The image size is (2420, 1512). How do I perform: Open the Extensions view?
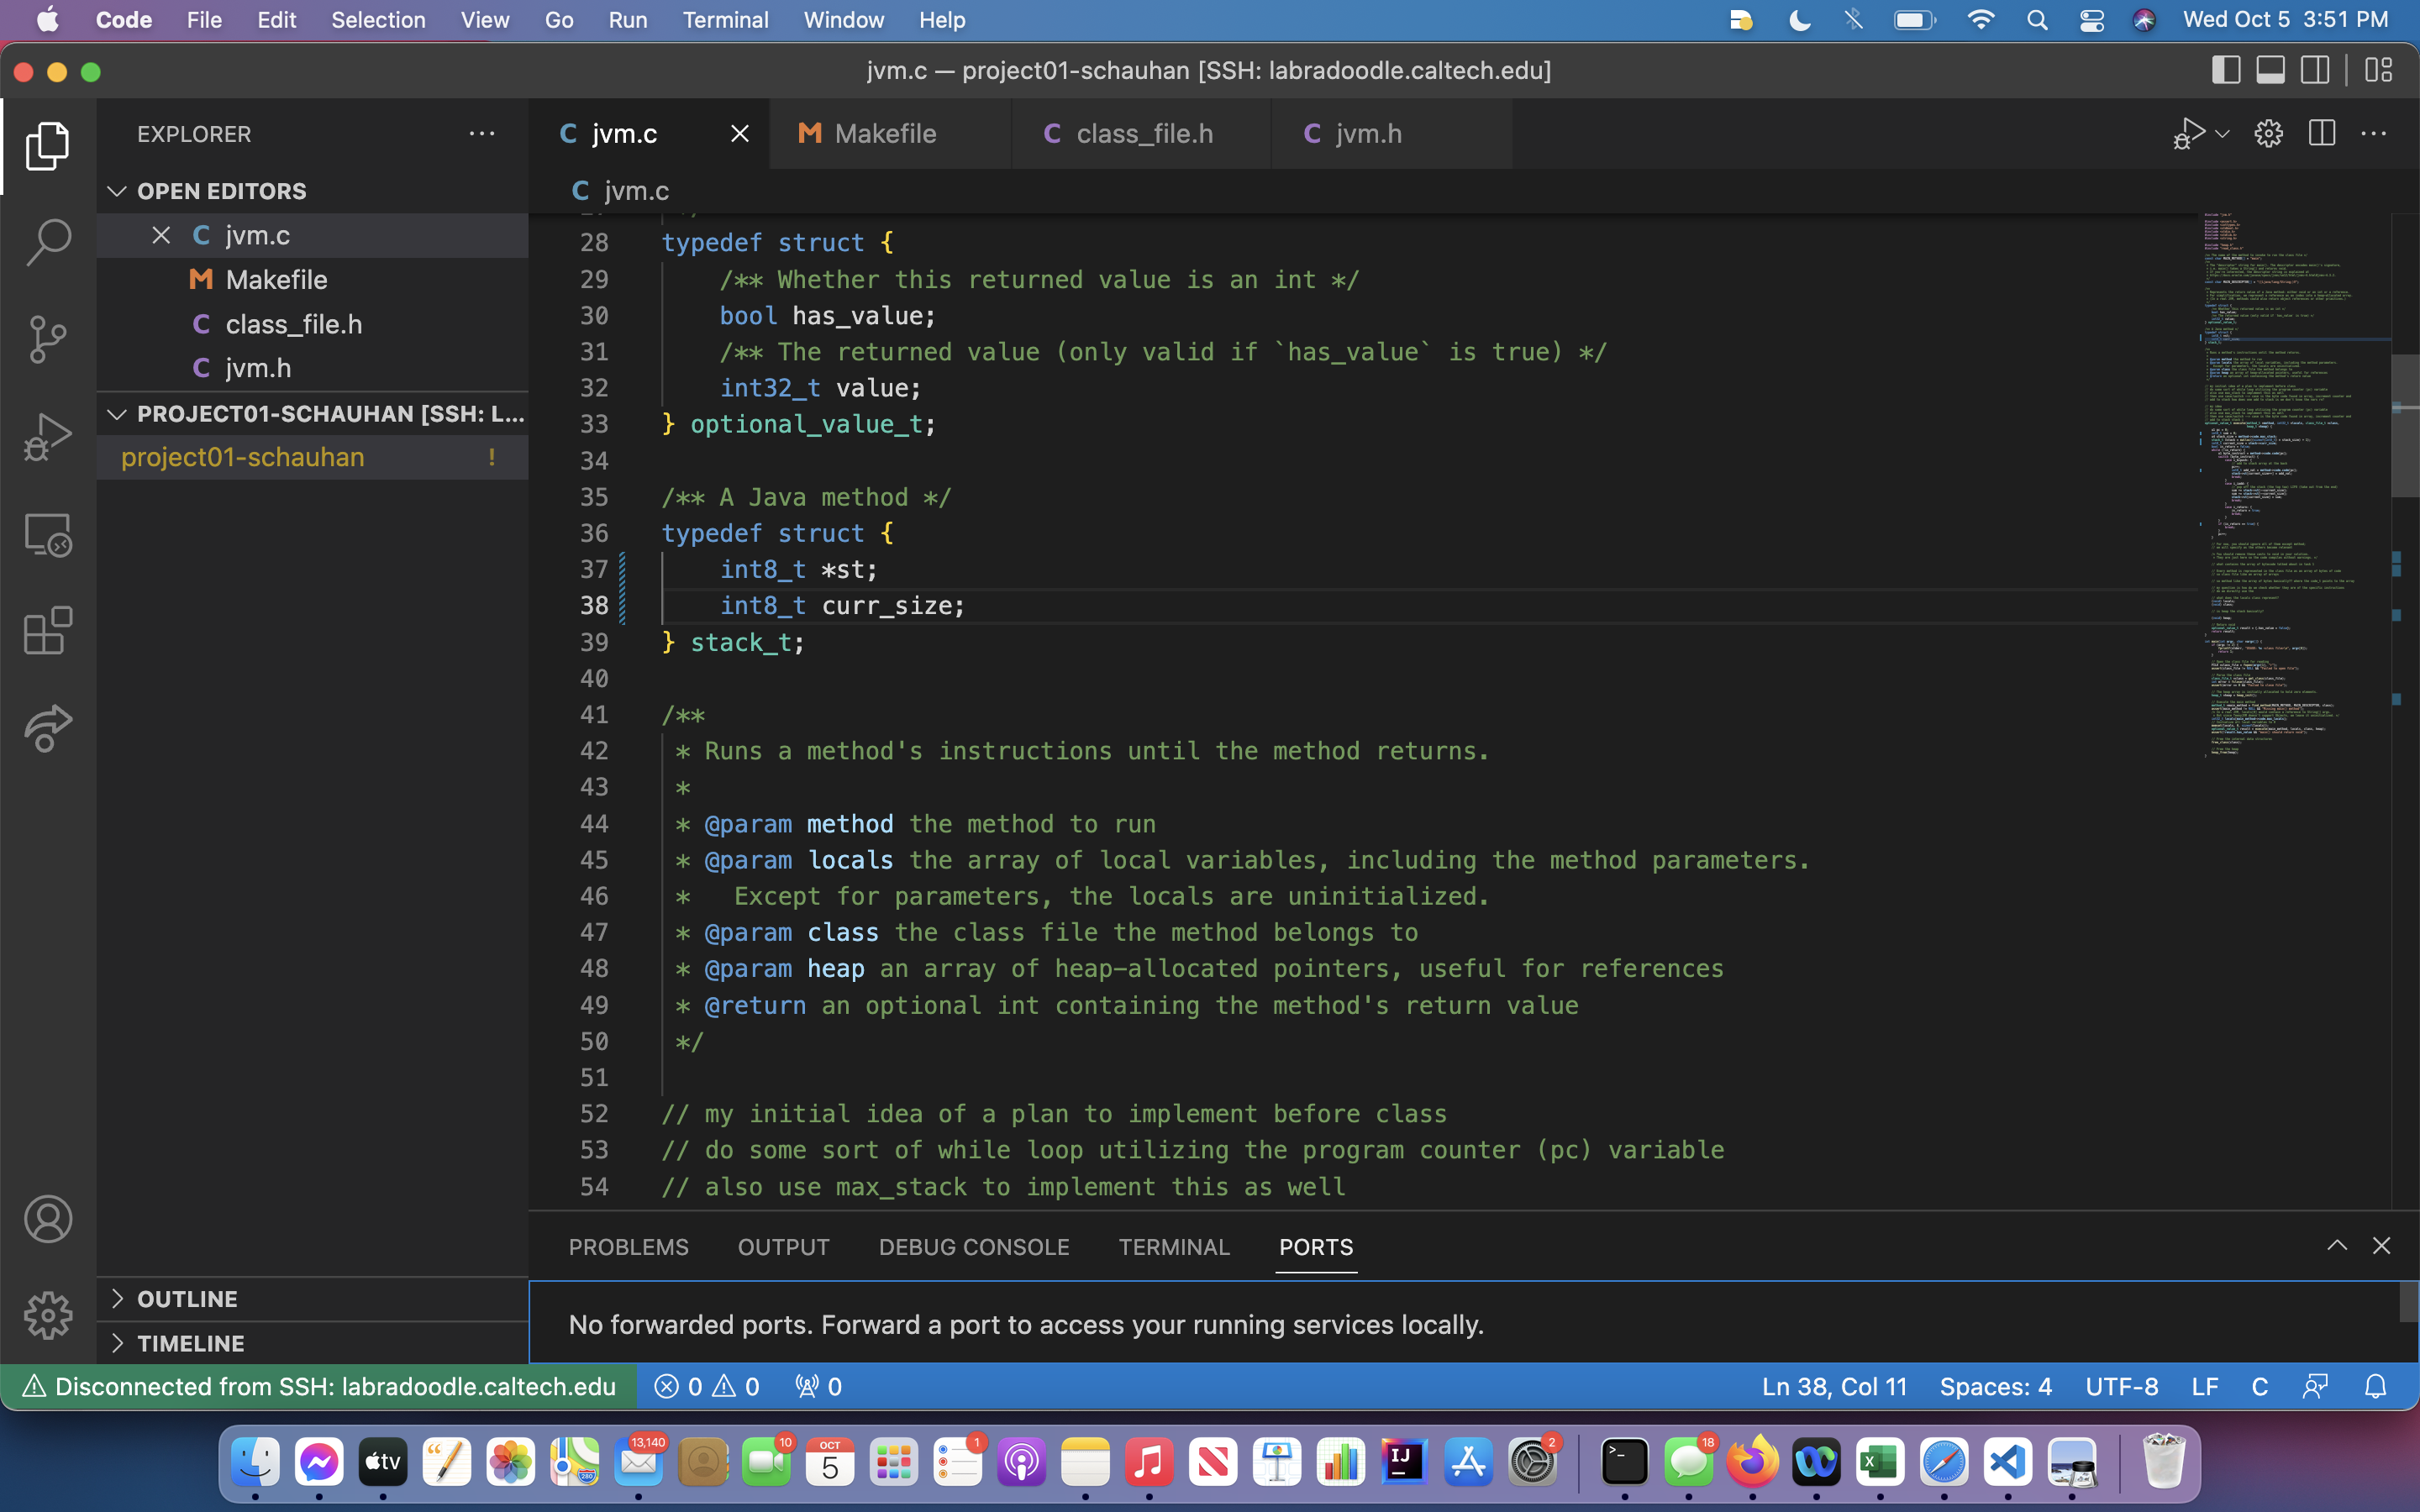coord(48,631)
